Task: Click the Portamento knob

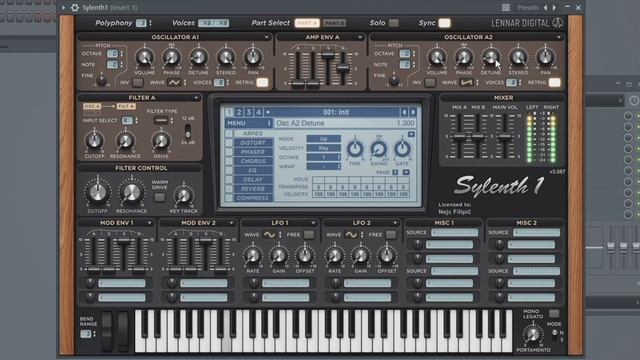Action: click(x=533, y=335)
